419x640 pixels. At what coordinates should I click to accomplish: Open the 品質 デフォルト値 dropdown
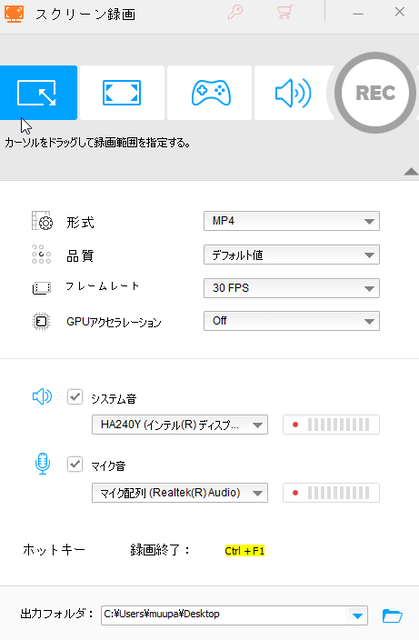point(291,255)
